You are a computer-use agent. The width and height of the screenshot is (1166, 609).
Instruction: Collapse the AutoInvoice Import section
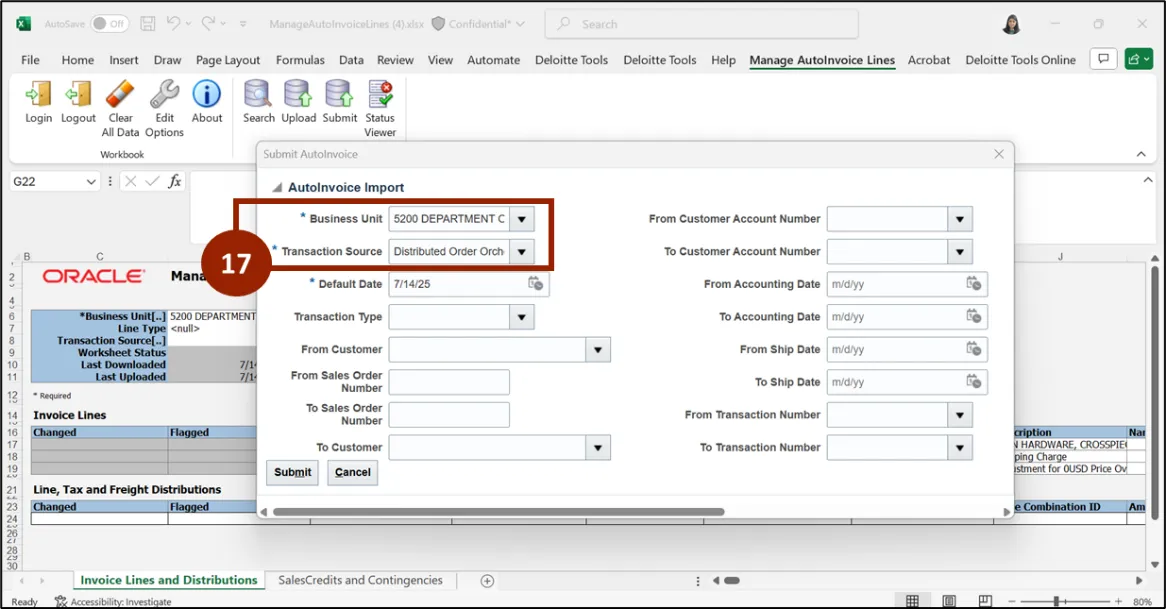pos(277,188)
